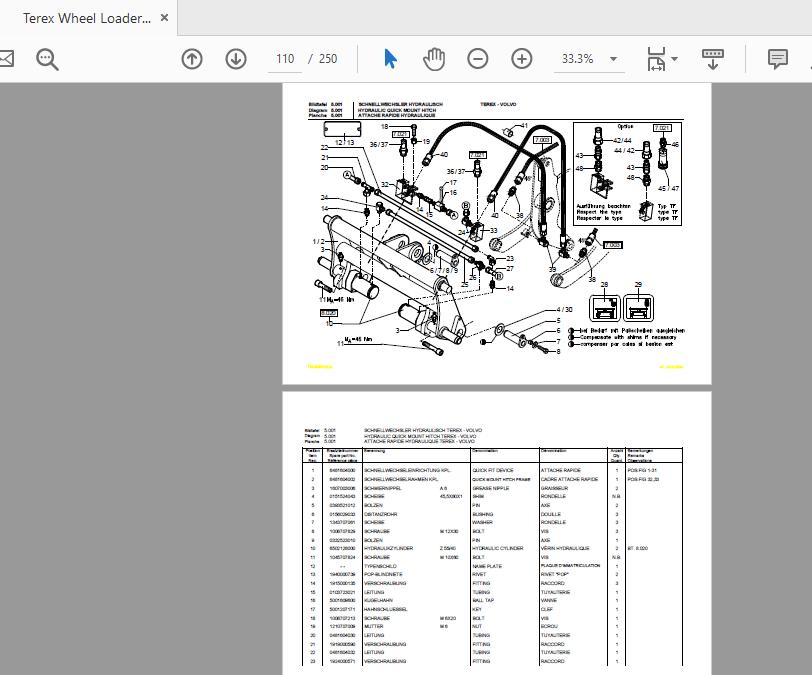Zoom in with the plus button
The width and height of the screenshot is (812, 675).
[x=521, y=59]
